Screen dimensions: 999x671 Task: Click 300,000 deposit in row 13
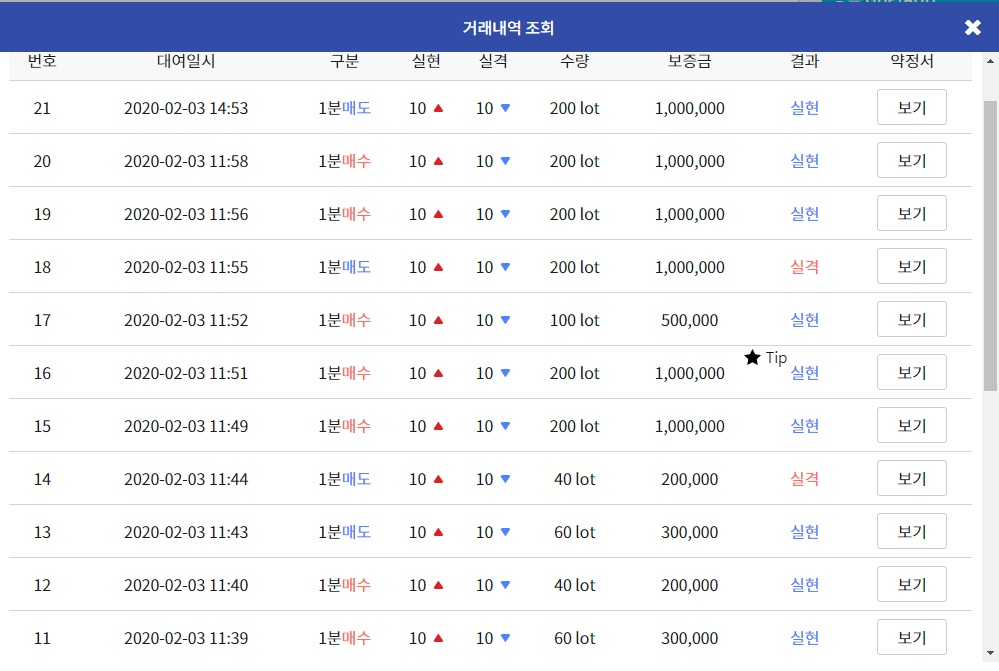(x=689, y=532)
